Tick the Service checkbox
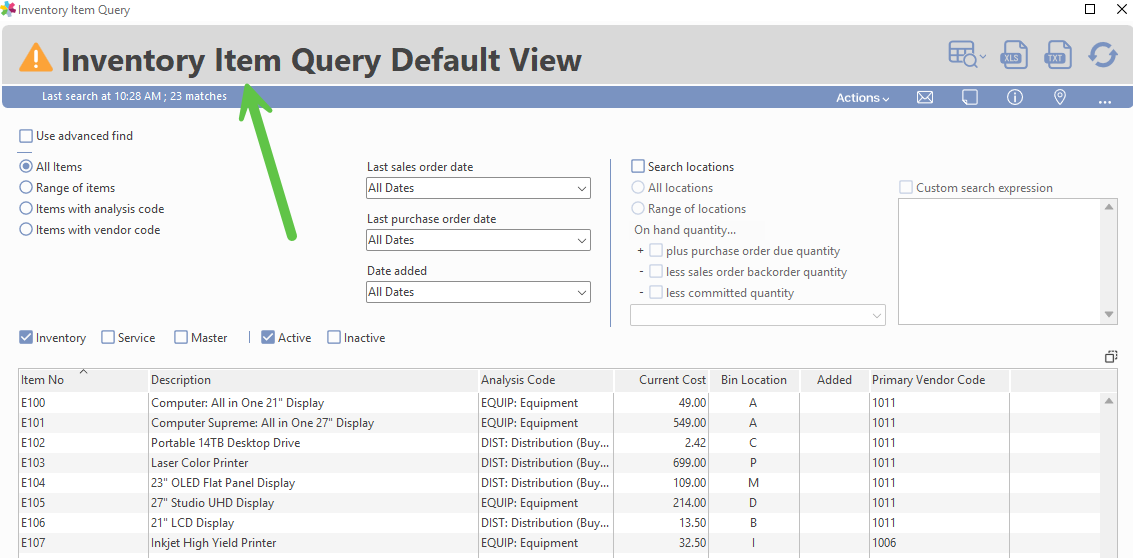Viewport: 1133px width, 558px height. click(108, 338)
